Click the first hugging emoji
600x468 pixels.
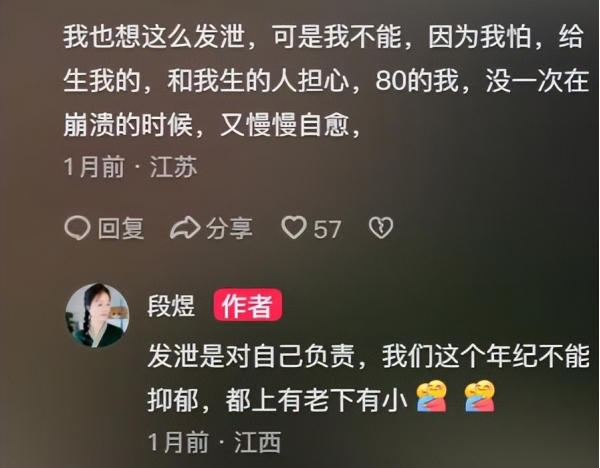coord(432,396)
